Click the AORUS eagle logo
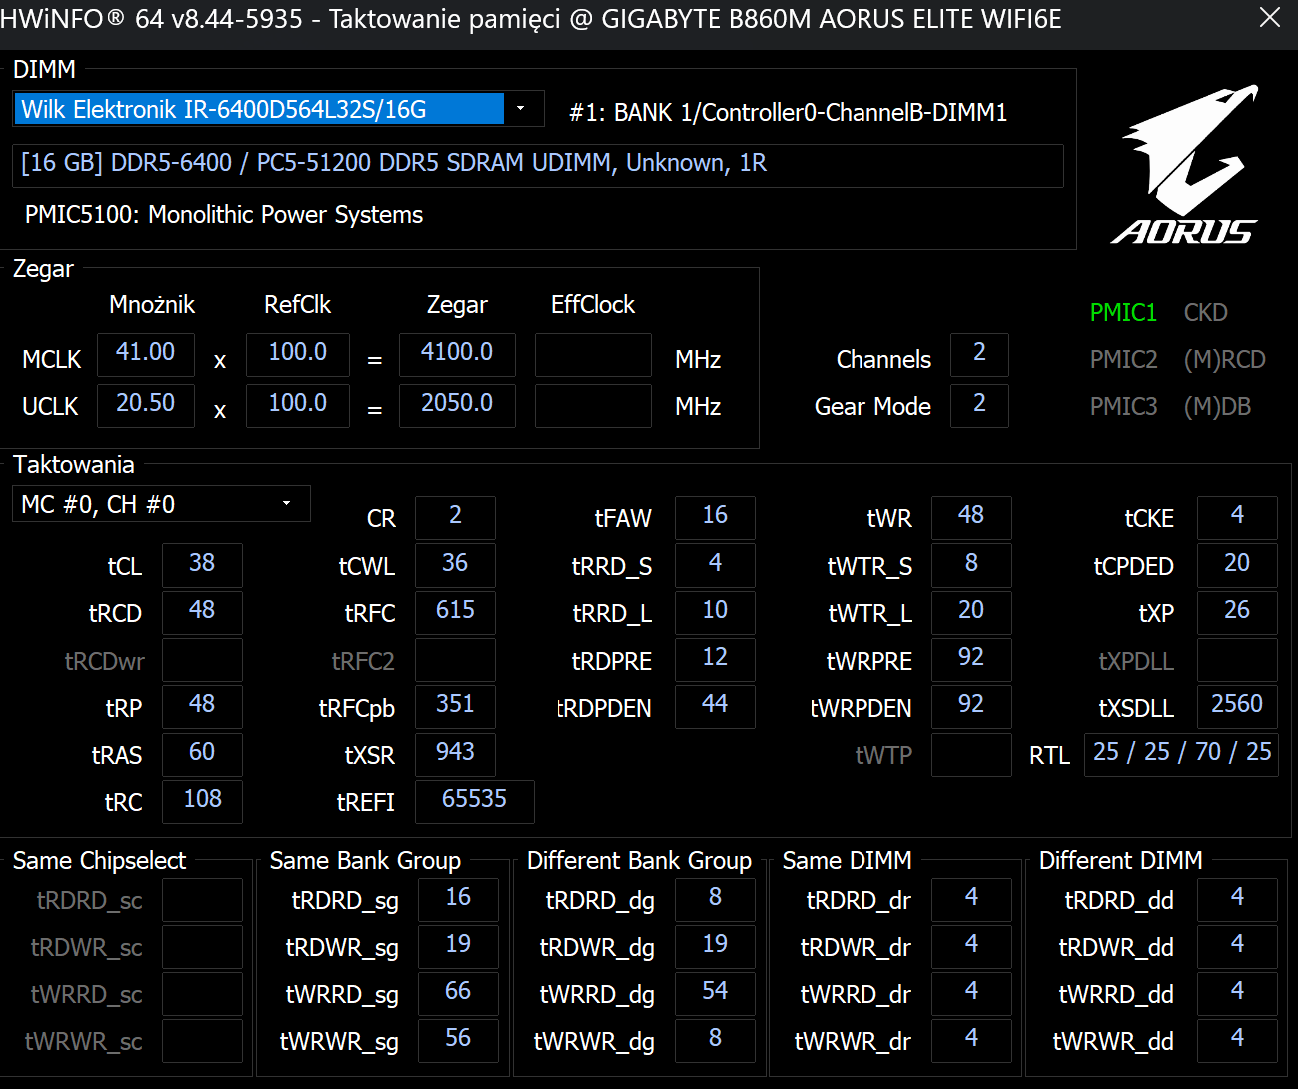1298x1089 pixels. [1186, 165]
